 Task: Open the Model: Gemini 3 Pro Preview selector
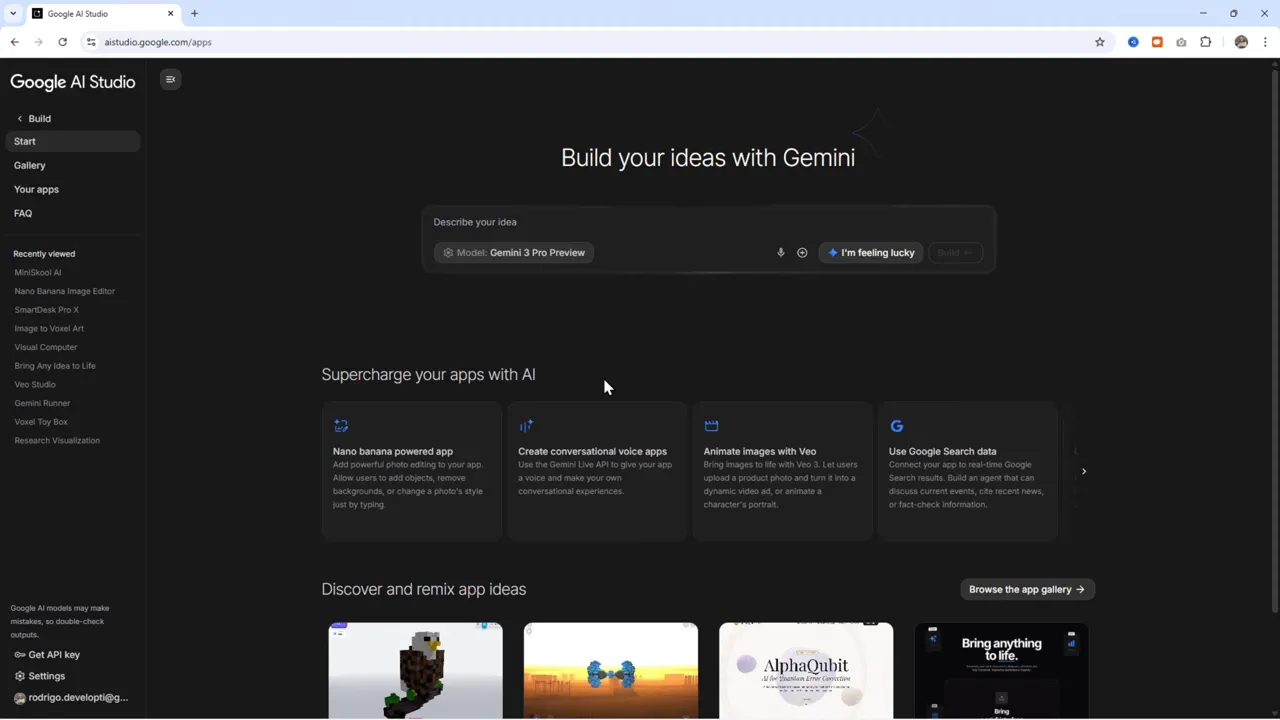pos(514,252)
